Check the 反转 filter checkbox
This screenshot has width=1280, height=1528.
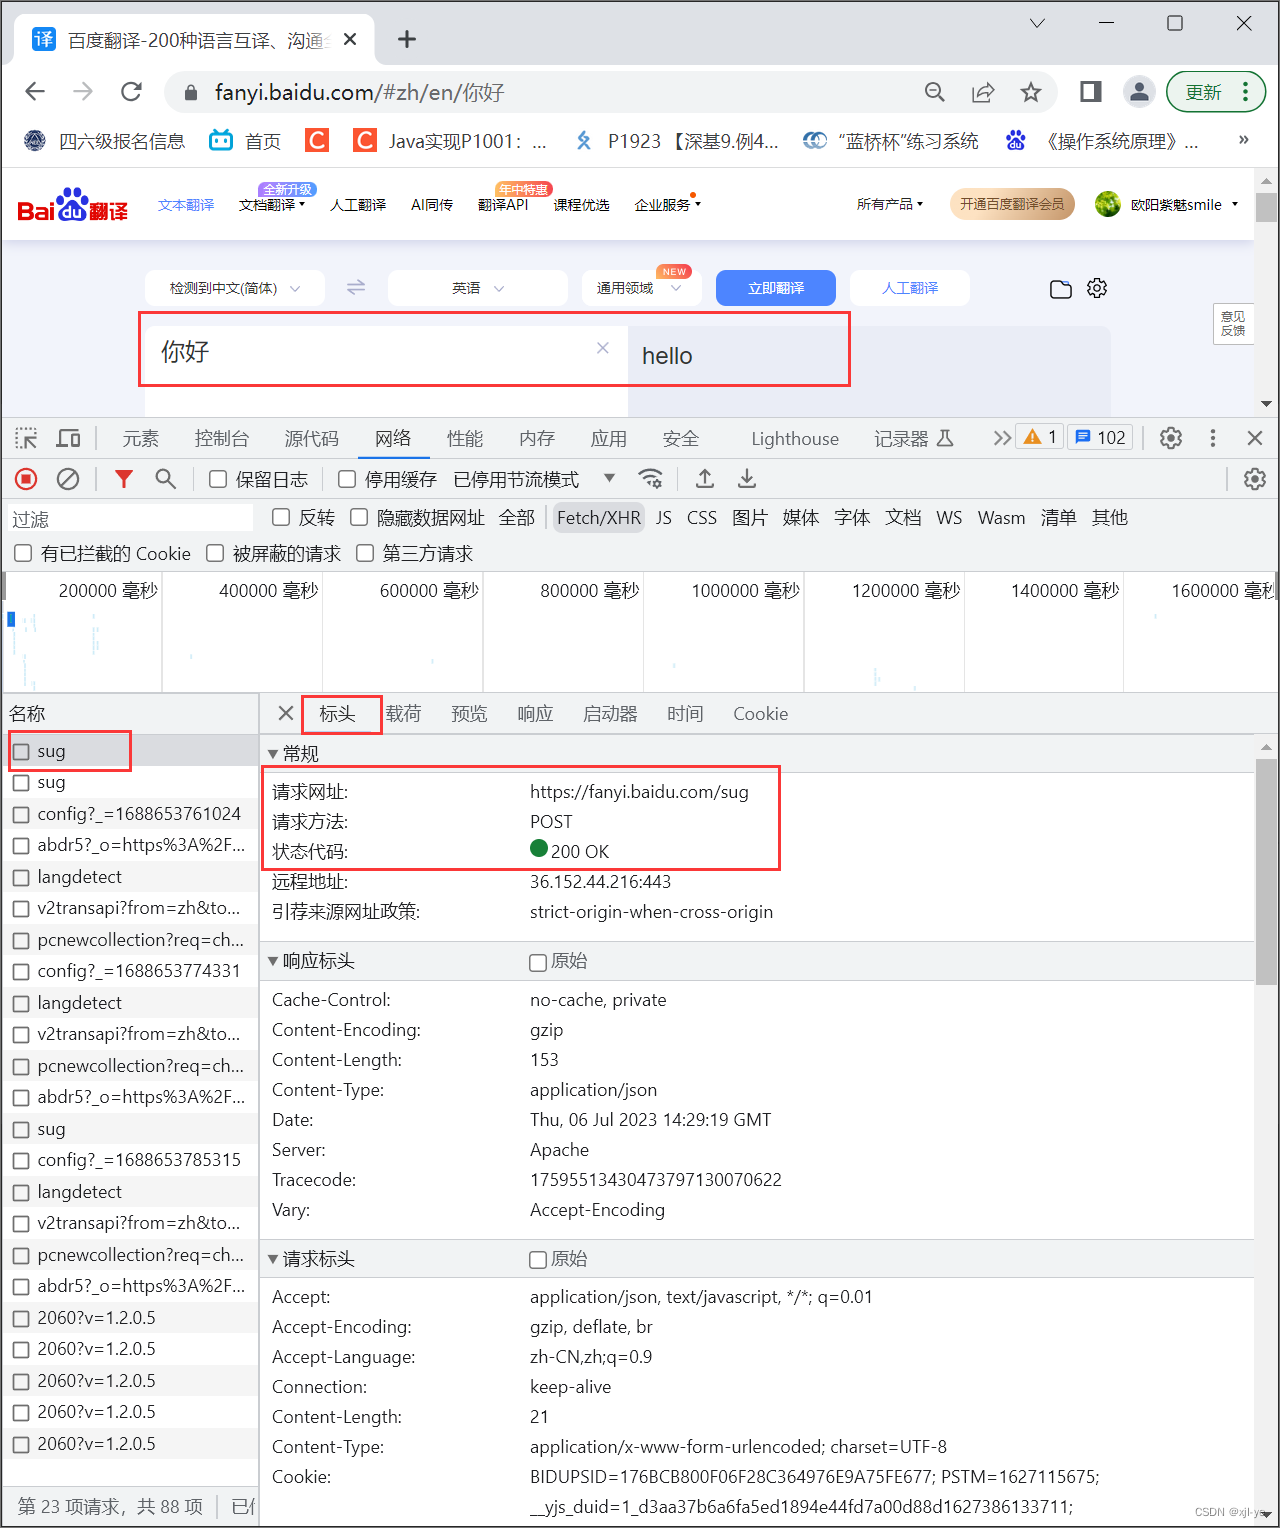(281, 517)
